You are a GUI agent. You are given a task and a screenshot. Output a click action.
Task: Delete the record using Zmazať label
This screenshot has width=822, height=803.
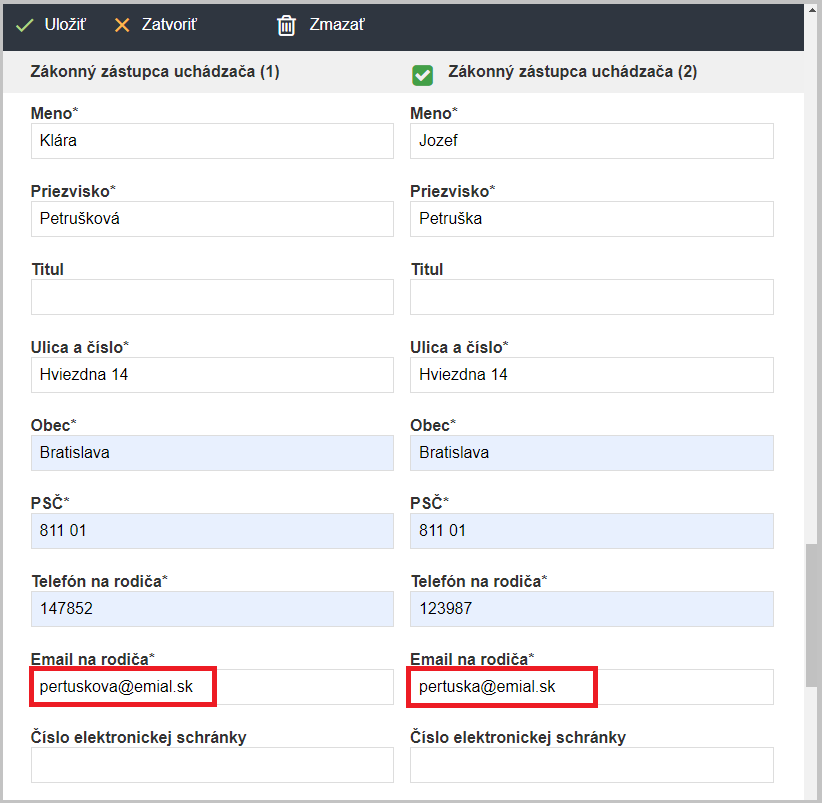click(337, 25)
